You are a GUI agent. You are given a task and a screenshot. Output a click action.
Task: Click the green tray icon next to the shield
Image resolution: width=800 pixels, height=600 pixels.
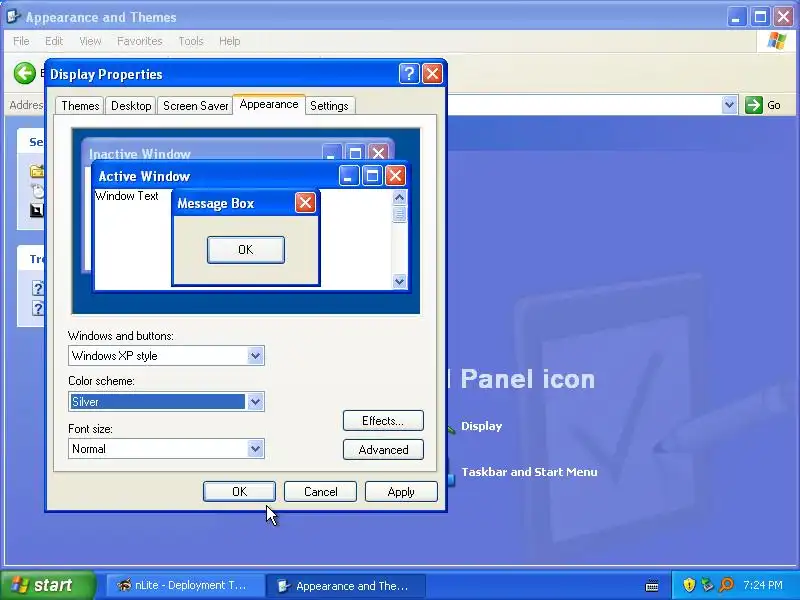(707, 585)
